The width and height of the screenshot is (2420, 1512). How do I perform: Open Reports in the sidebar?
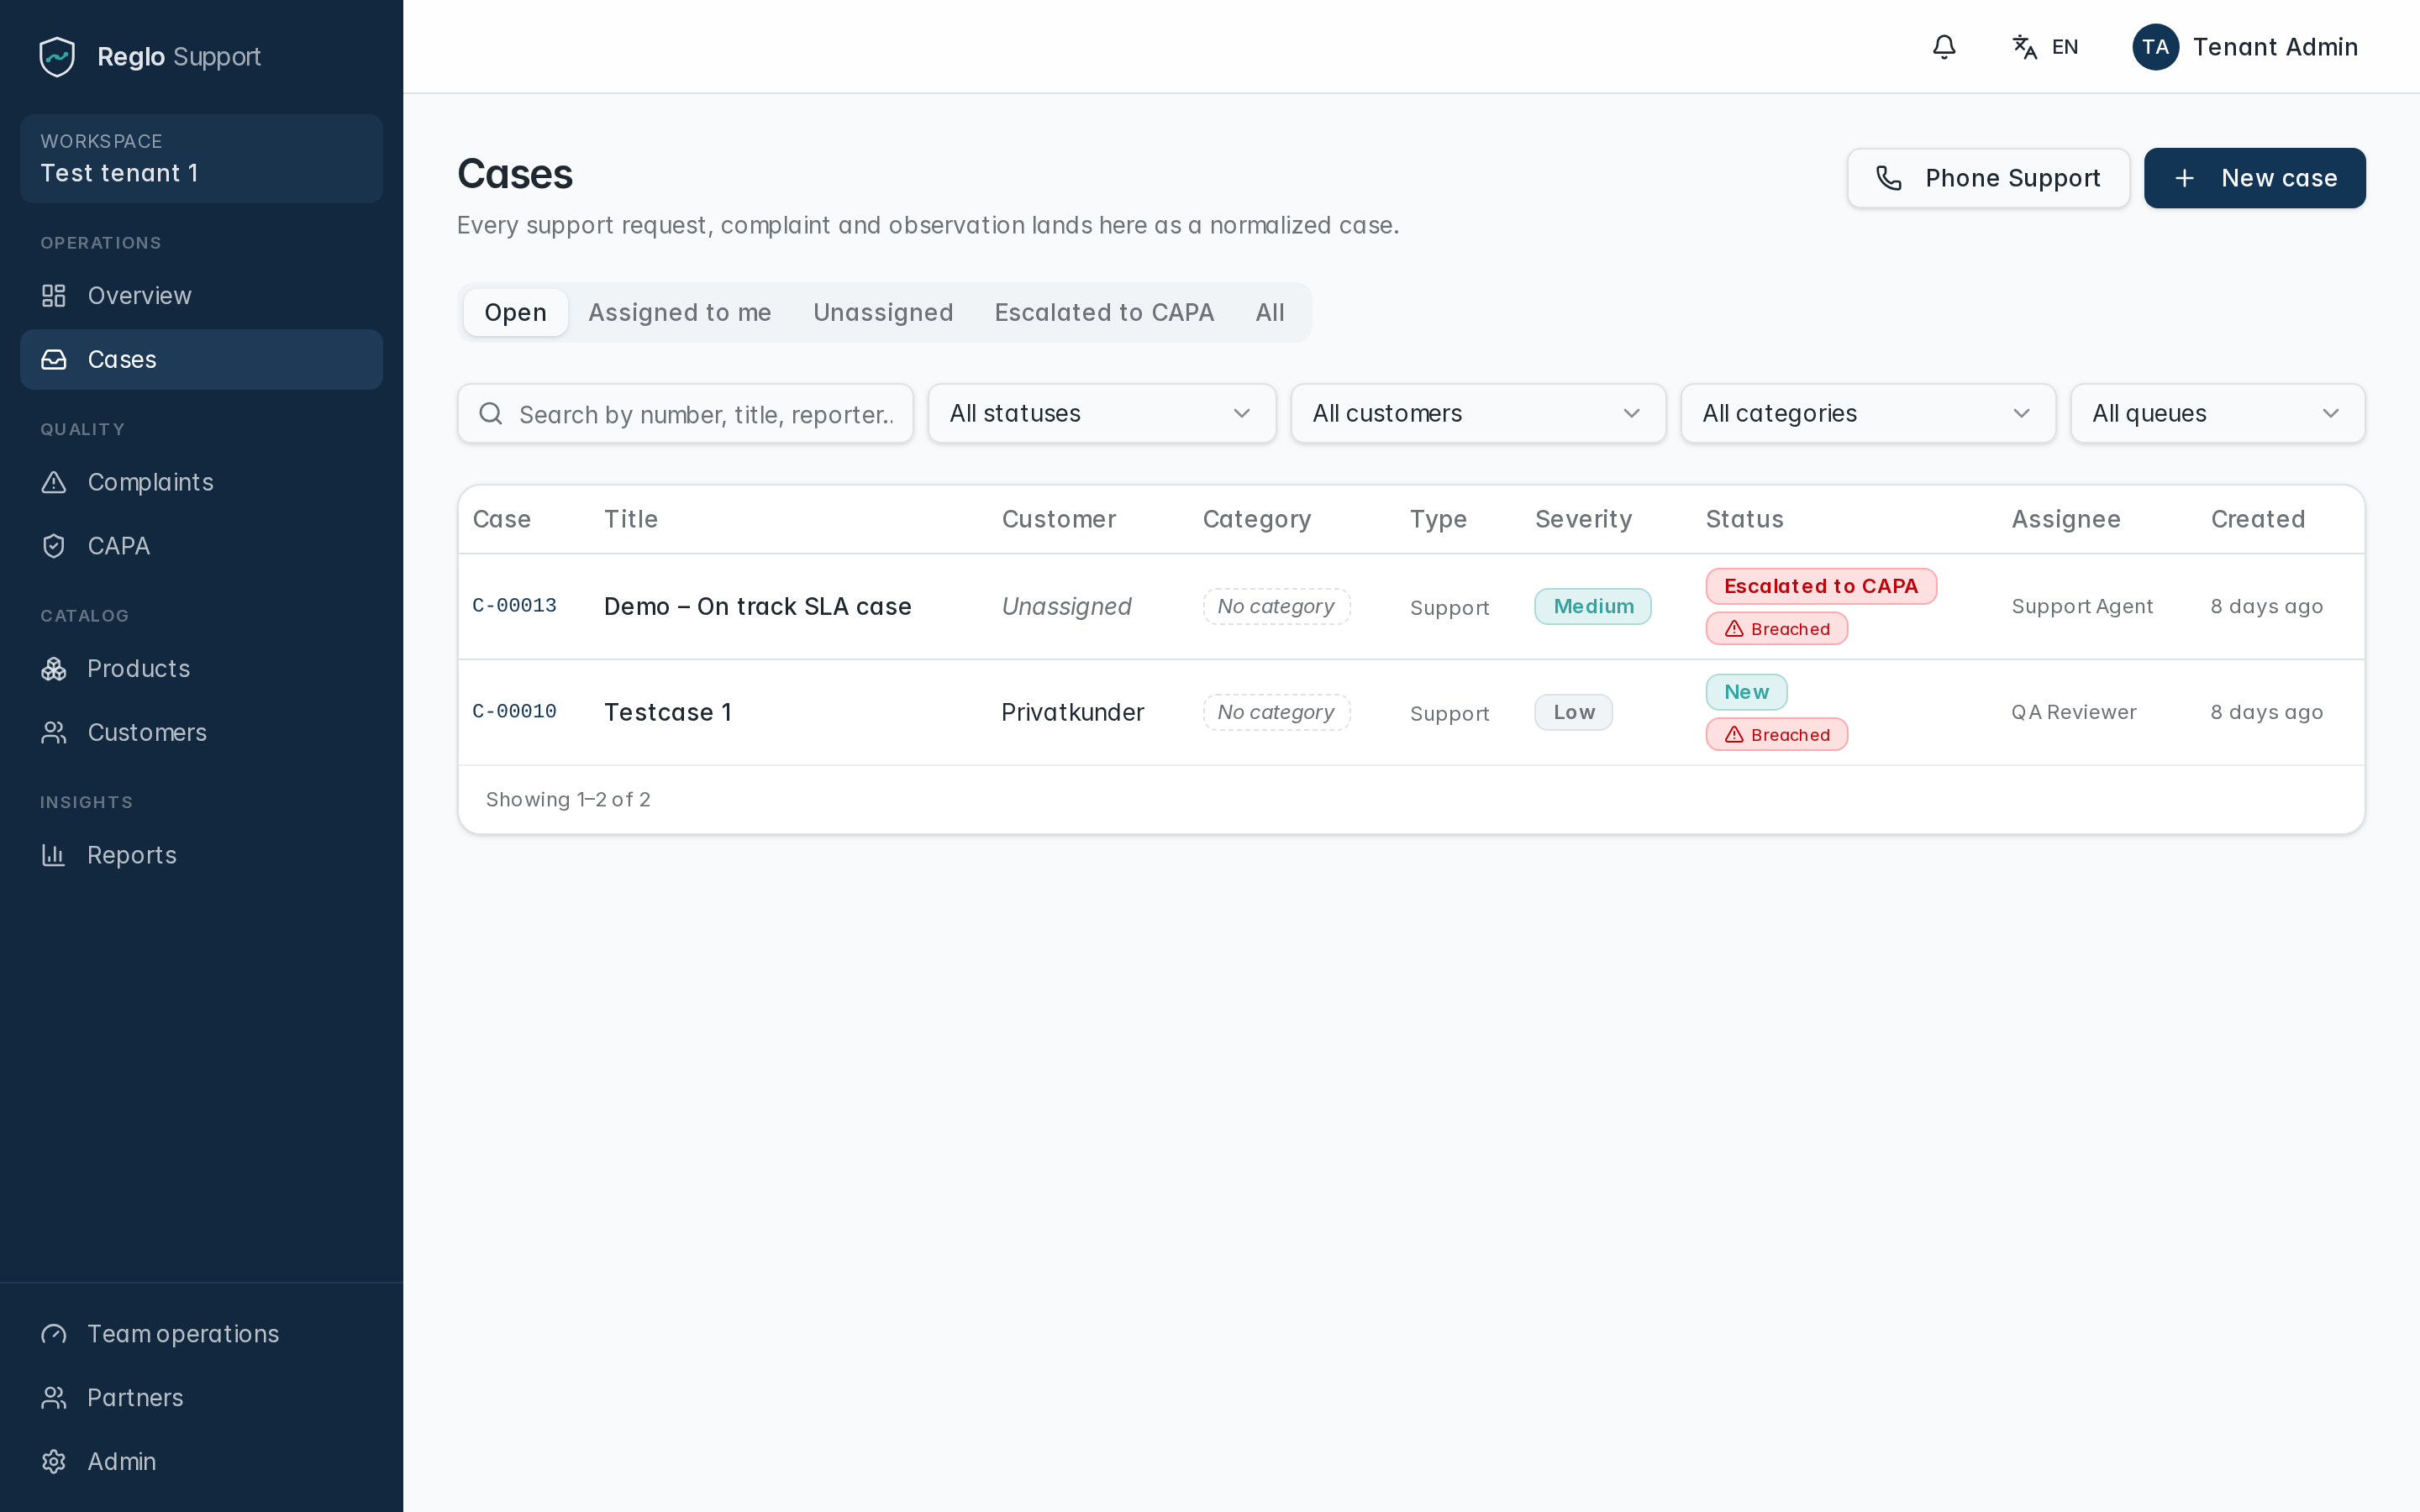[201, 855]
